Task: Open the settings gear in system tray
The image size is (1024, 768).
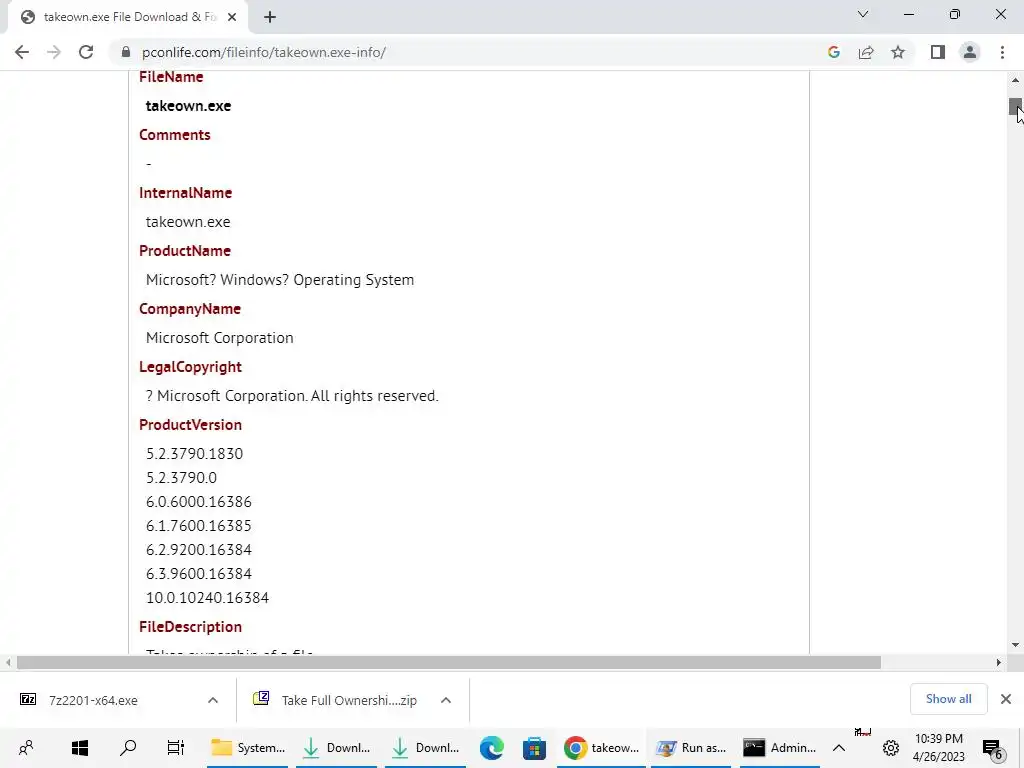Action: 891,748
